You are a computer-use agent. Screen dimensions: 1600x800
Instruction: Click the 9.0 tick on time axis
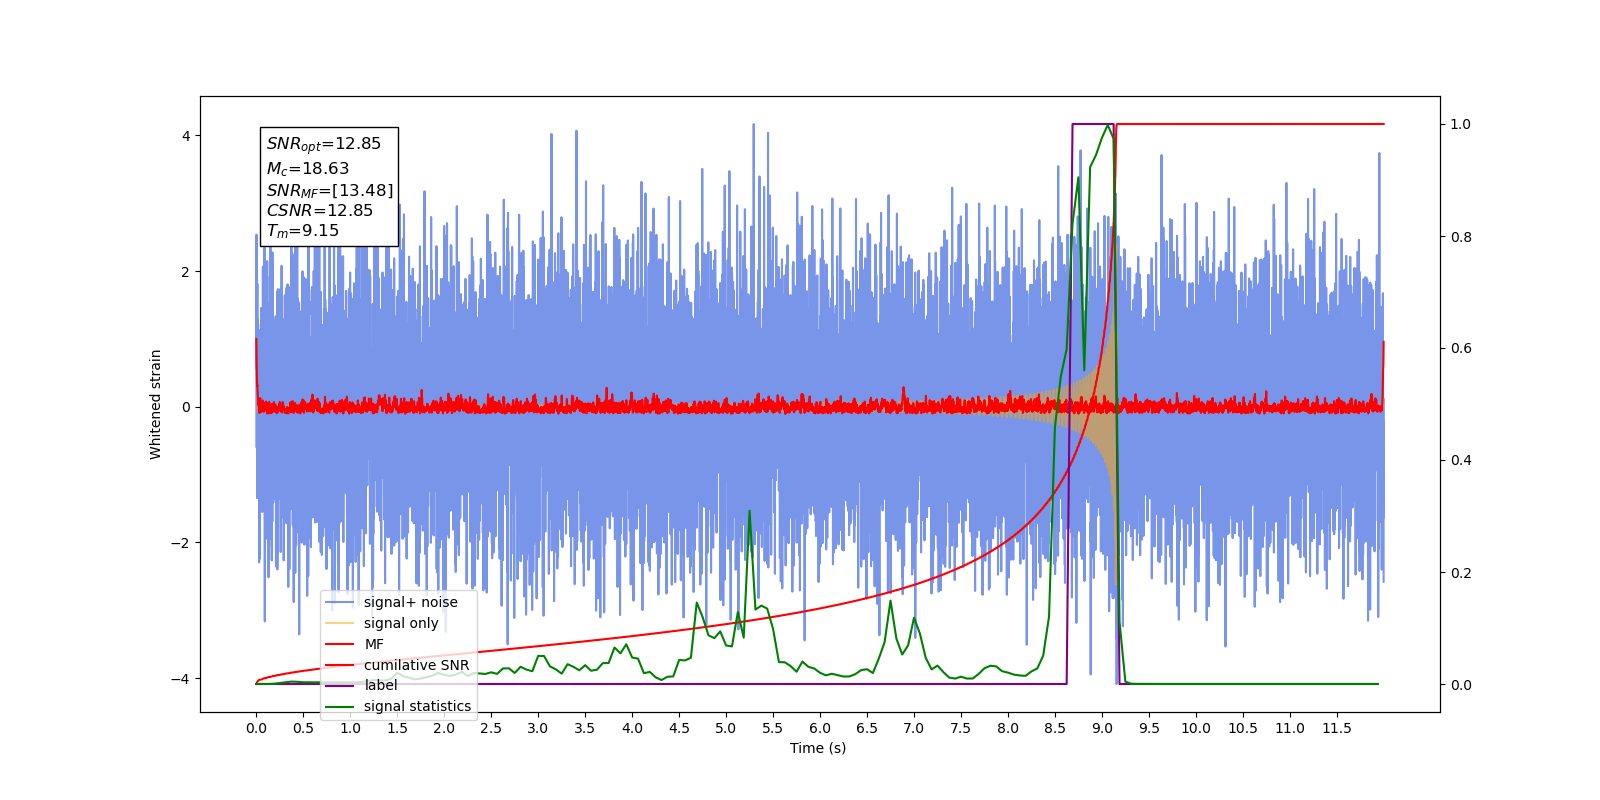click(1102, 728)
